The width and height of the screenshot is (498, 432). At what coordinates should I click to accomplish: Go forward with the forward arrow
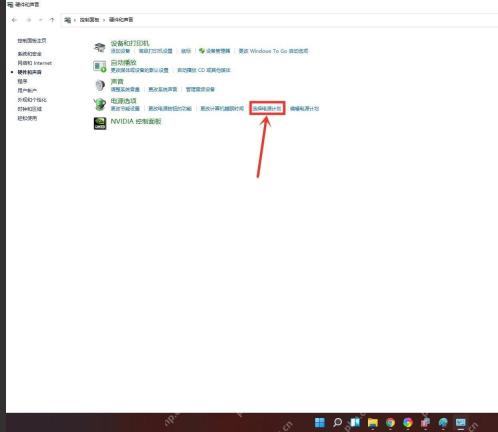(x=29, y=20)
